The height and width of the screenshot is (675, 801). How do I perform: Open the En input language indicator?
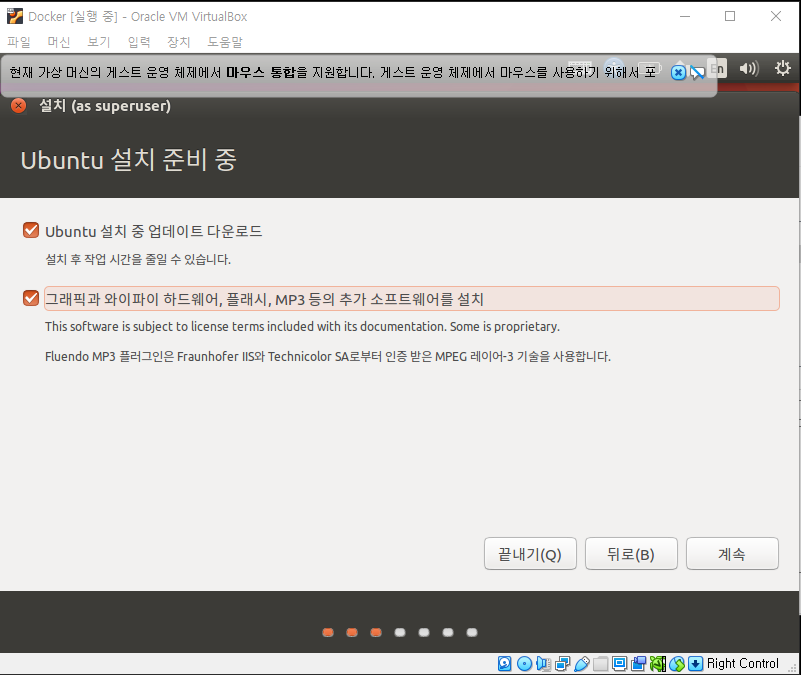point(718,68)
